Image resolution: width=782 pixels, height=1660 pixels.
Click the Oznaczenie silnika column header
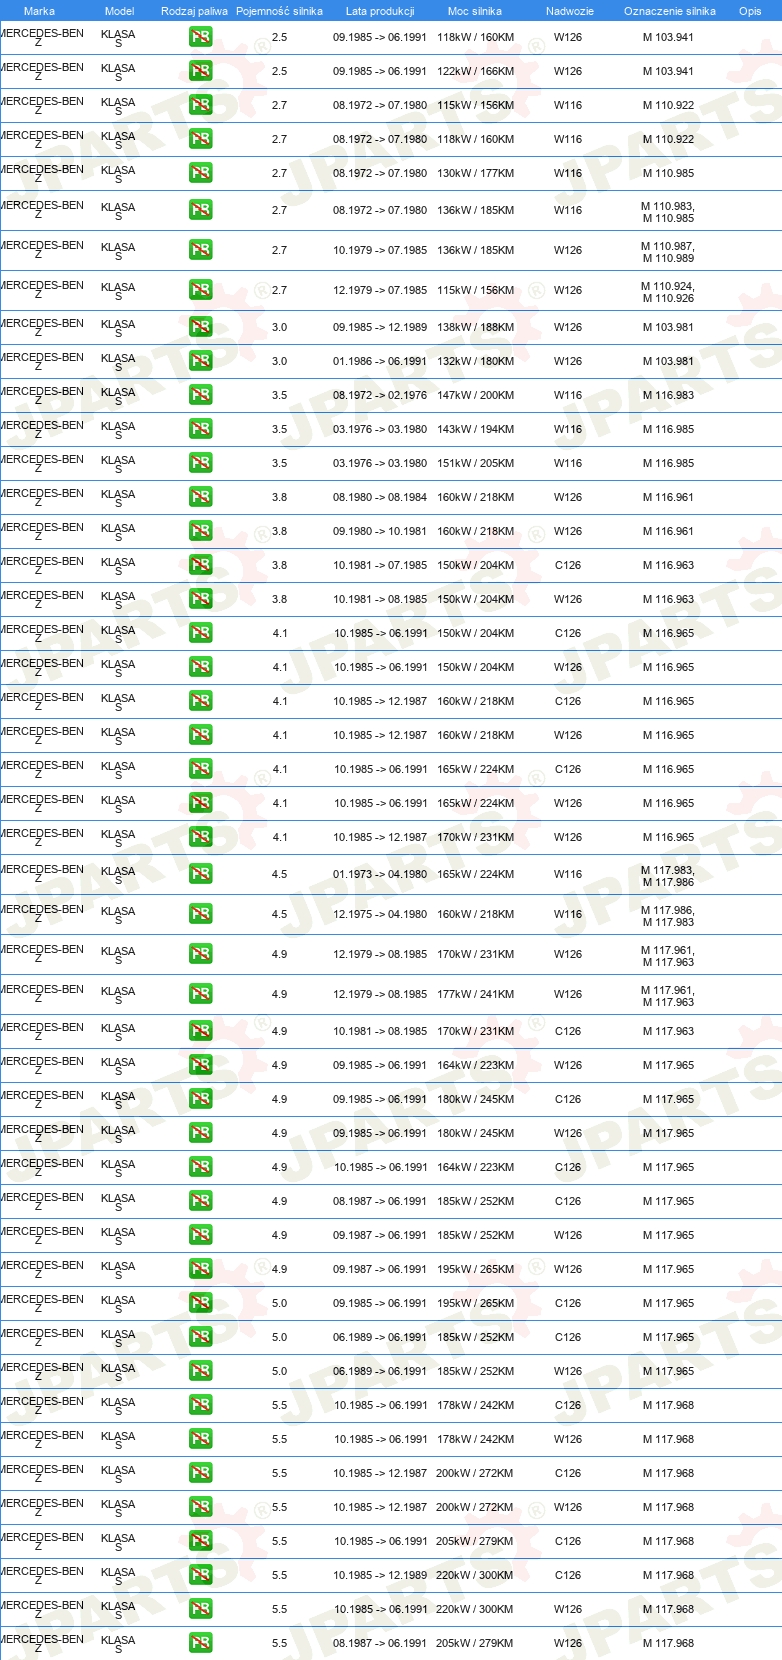(x=670, y=11)
